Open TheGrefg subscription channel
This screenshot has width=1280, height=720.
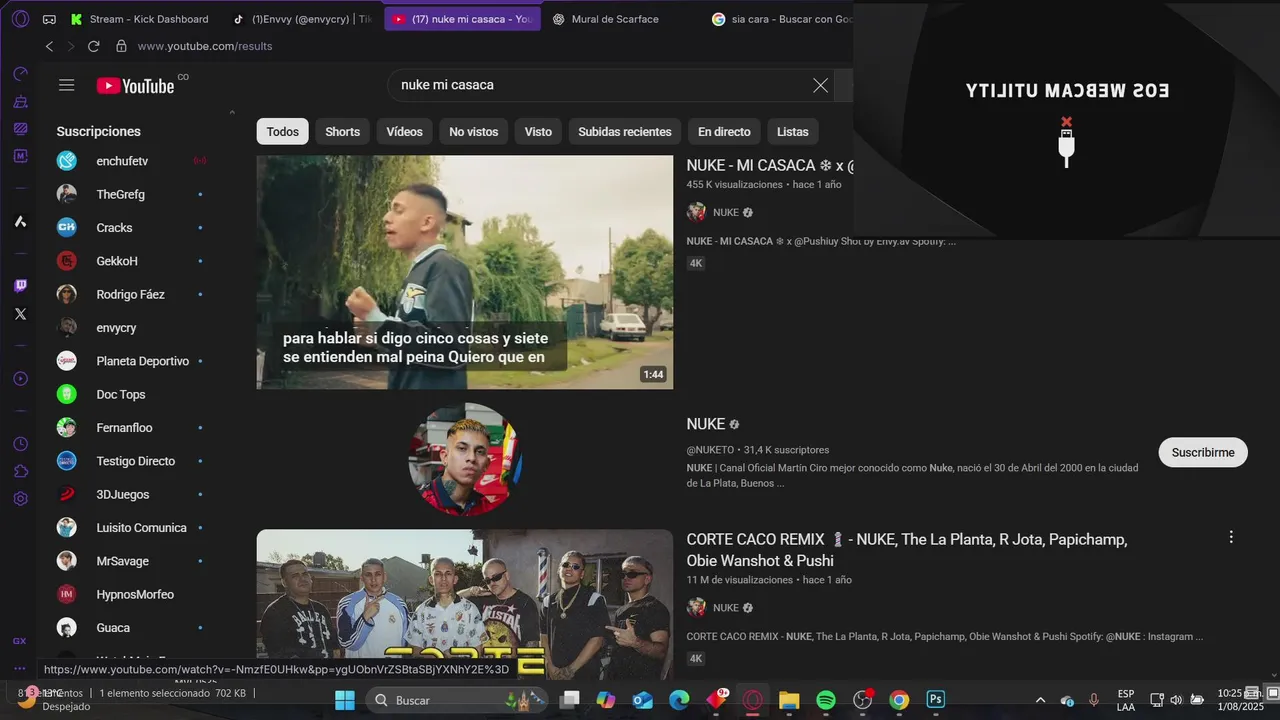(x=121, y=194)
